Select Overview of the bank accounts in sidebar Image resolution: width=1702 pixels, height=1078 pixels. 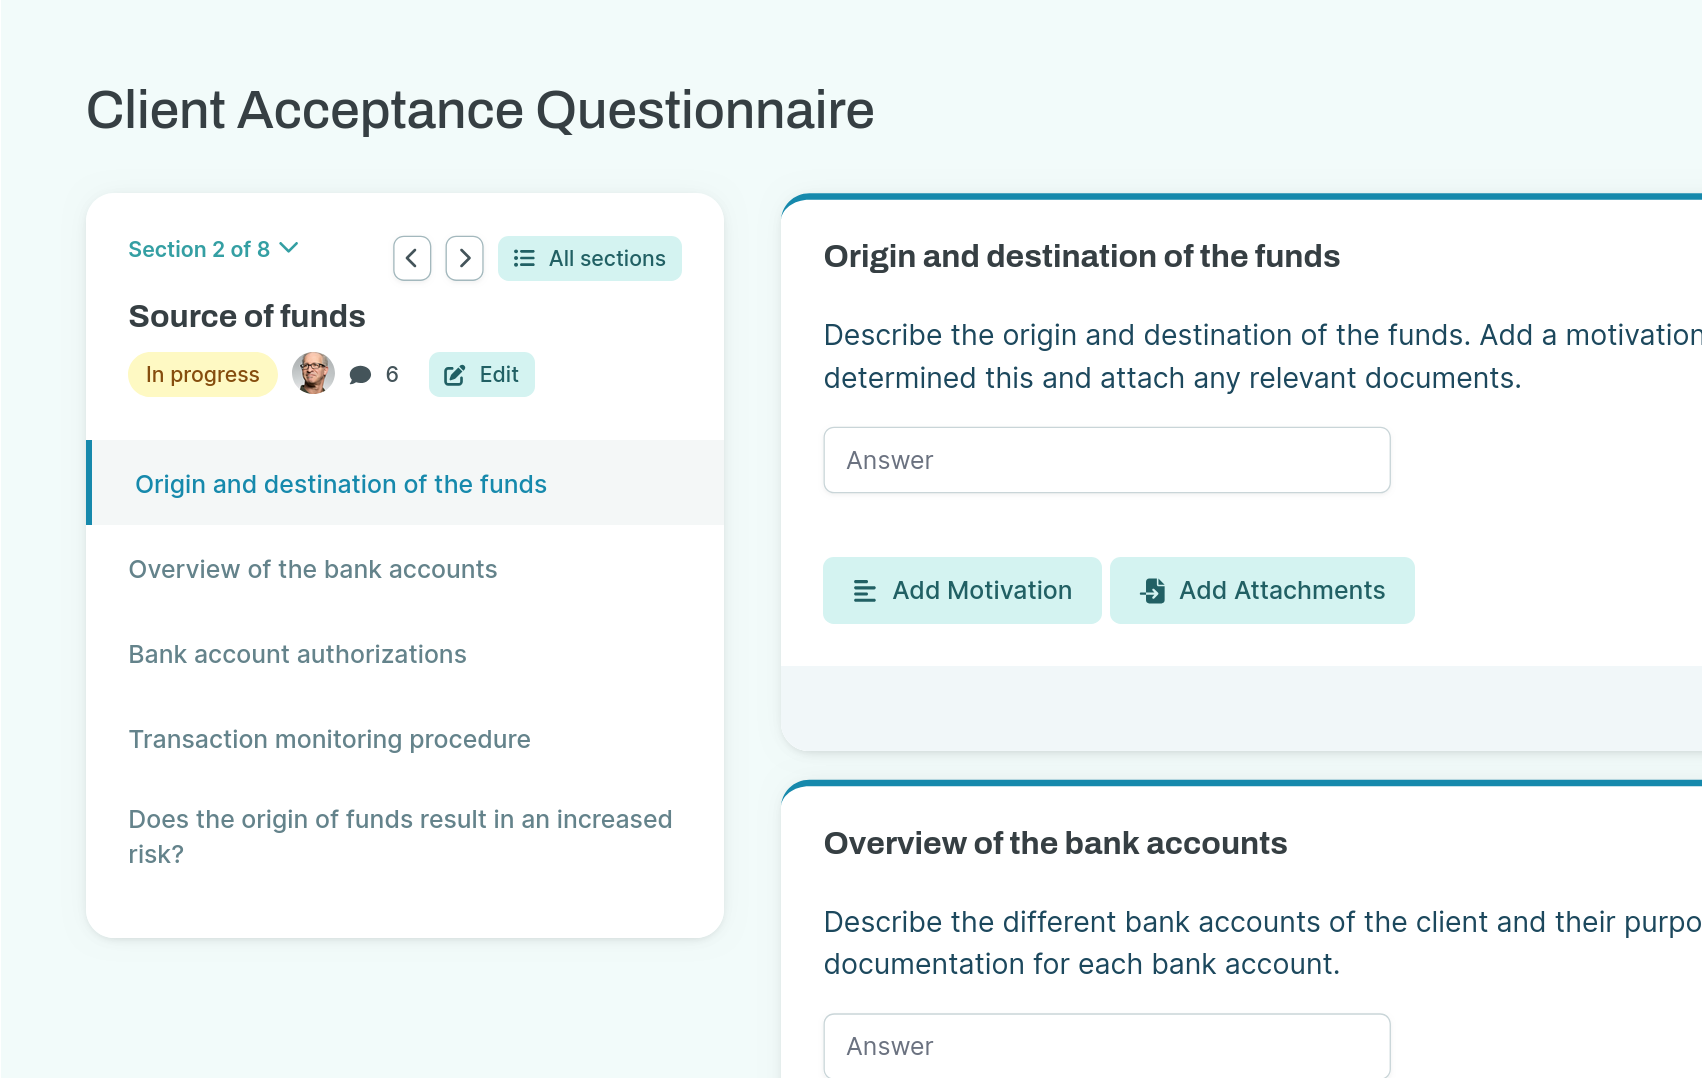click(313, 568)
